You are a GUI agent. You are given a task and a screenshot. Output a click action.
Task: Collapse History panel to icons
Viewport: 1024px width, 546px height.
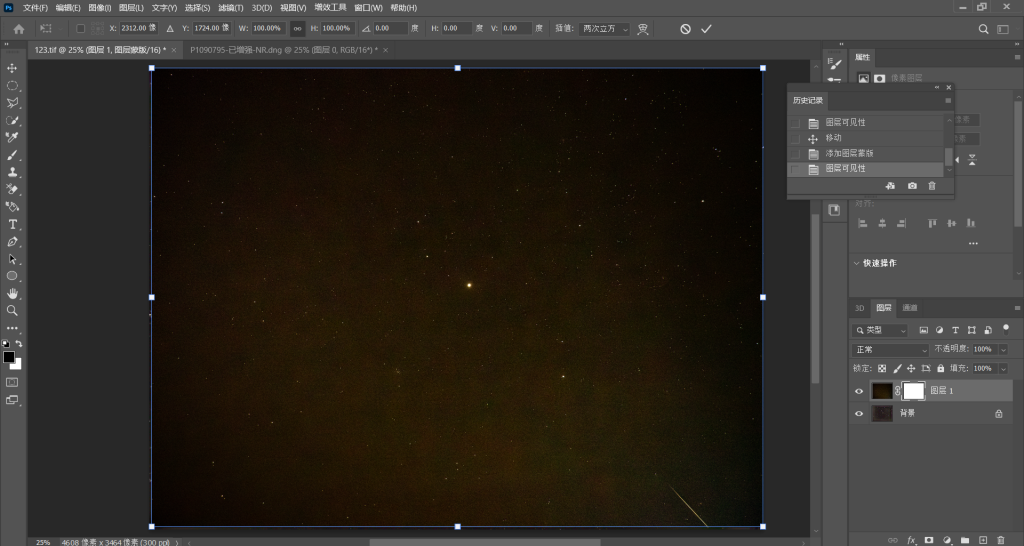pos(937,87)
